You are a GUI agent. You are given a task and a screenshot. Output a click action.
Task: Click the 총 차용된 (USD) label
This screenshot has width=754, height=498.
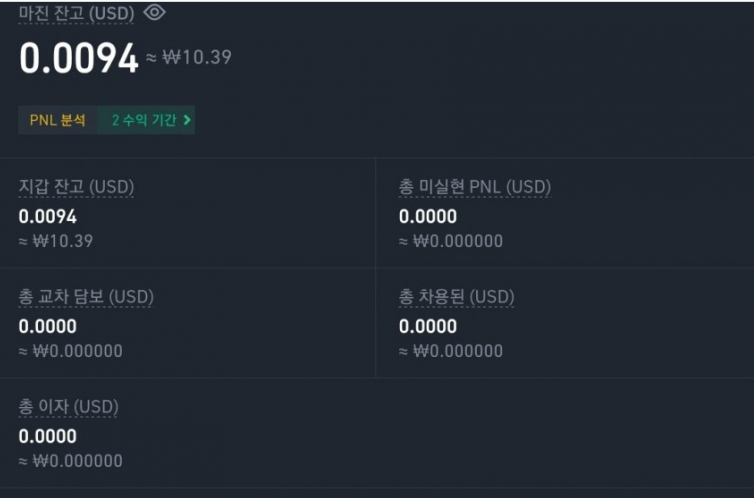(x=456, y=297)
